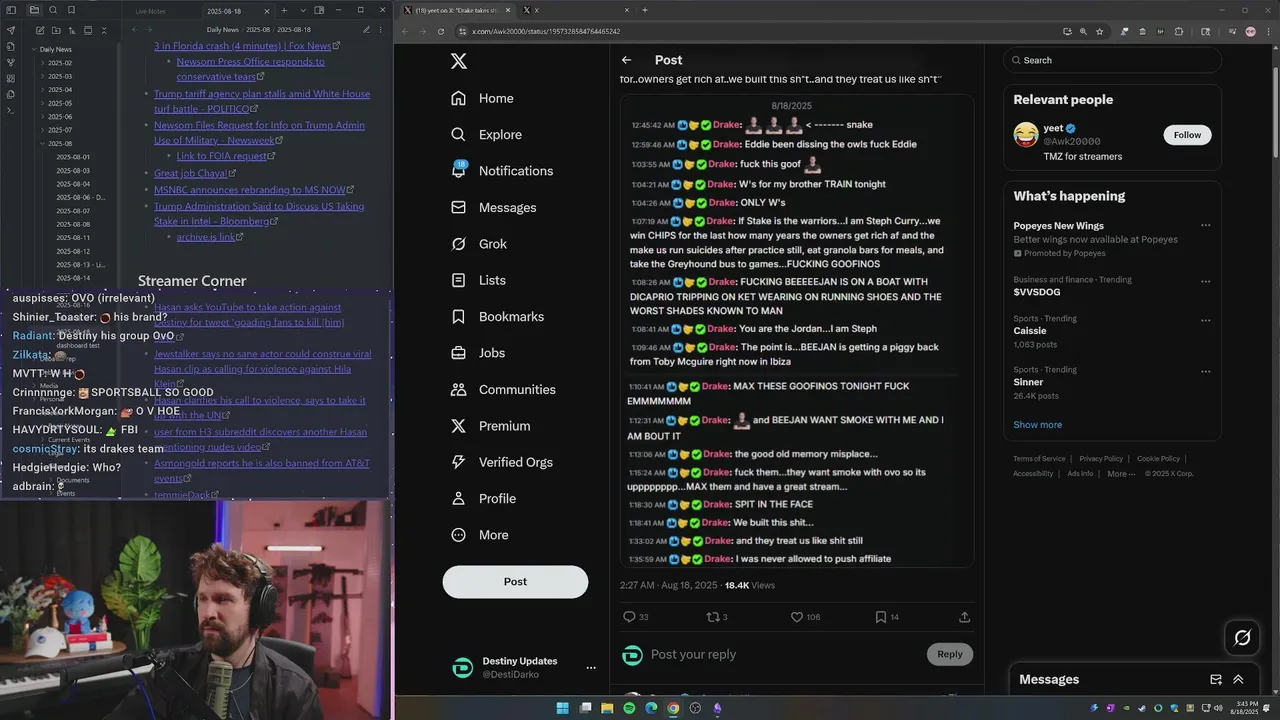Click the X logo at top of sidebar

point(458,61)
